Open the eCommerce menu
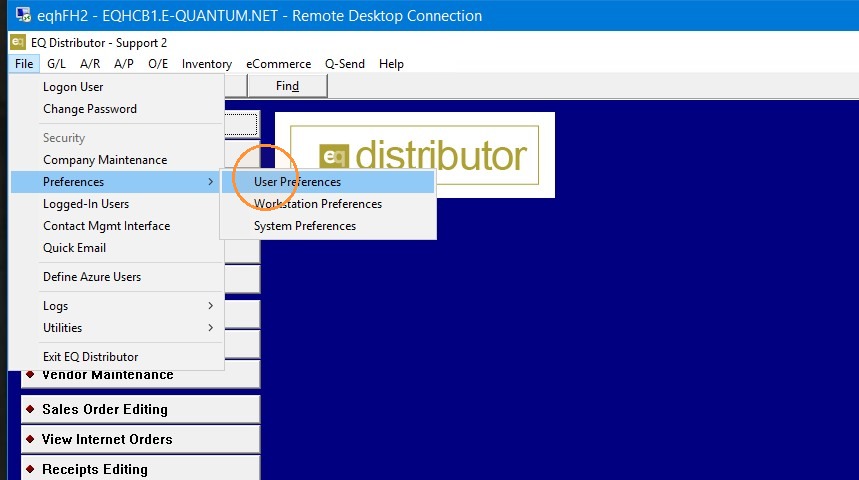The image size is (859, 480). pos(278,64)
